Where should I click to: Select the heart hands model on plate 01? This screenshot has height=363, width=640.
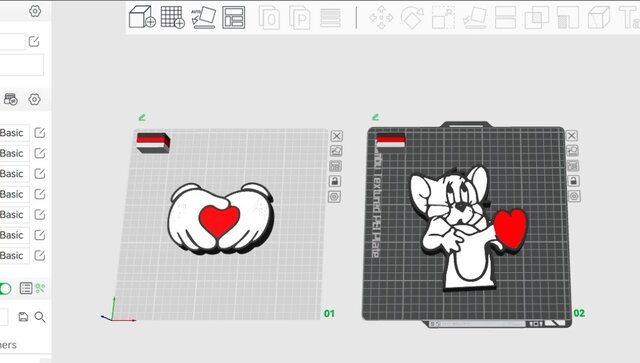point(220,219)
